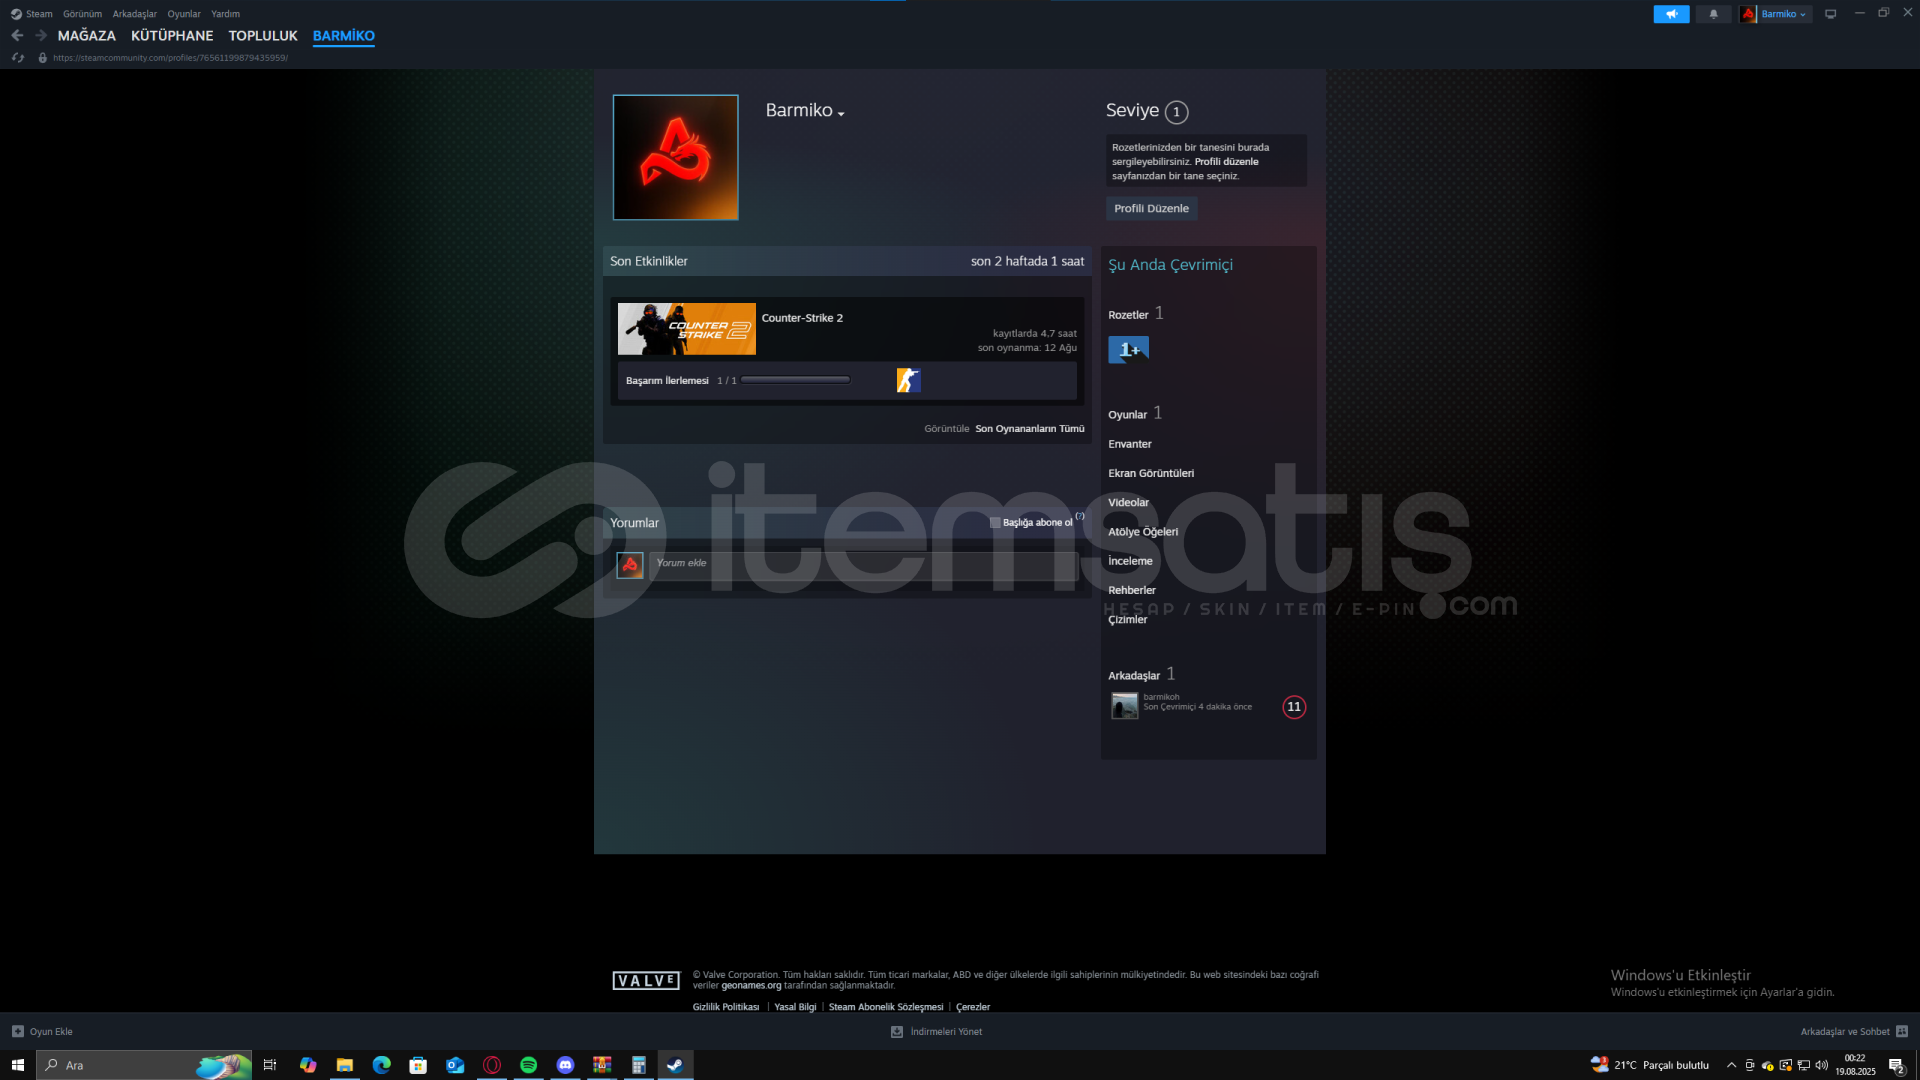Click the Windows search box Ara
1920x1080 pixels.
pos(145,1065)
